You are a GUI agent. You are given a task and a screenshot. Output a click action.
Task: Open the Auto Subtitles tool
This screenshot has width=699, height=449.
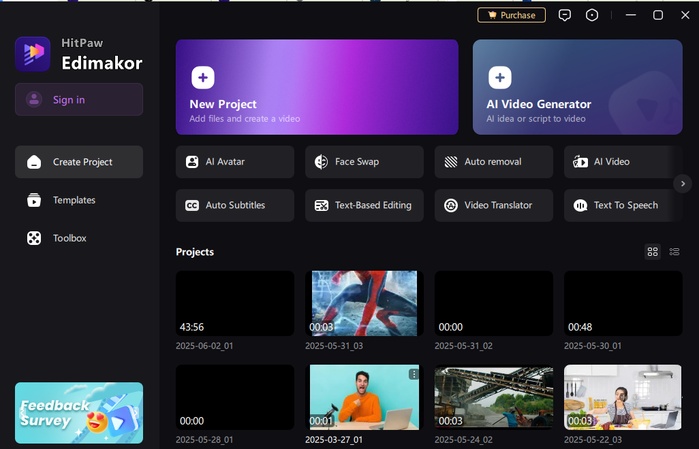point(235,205)
